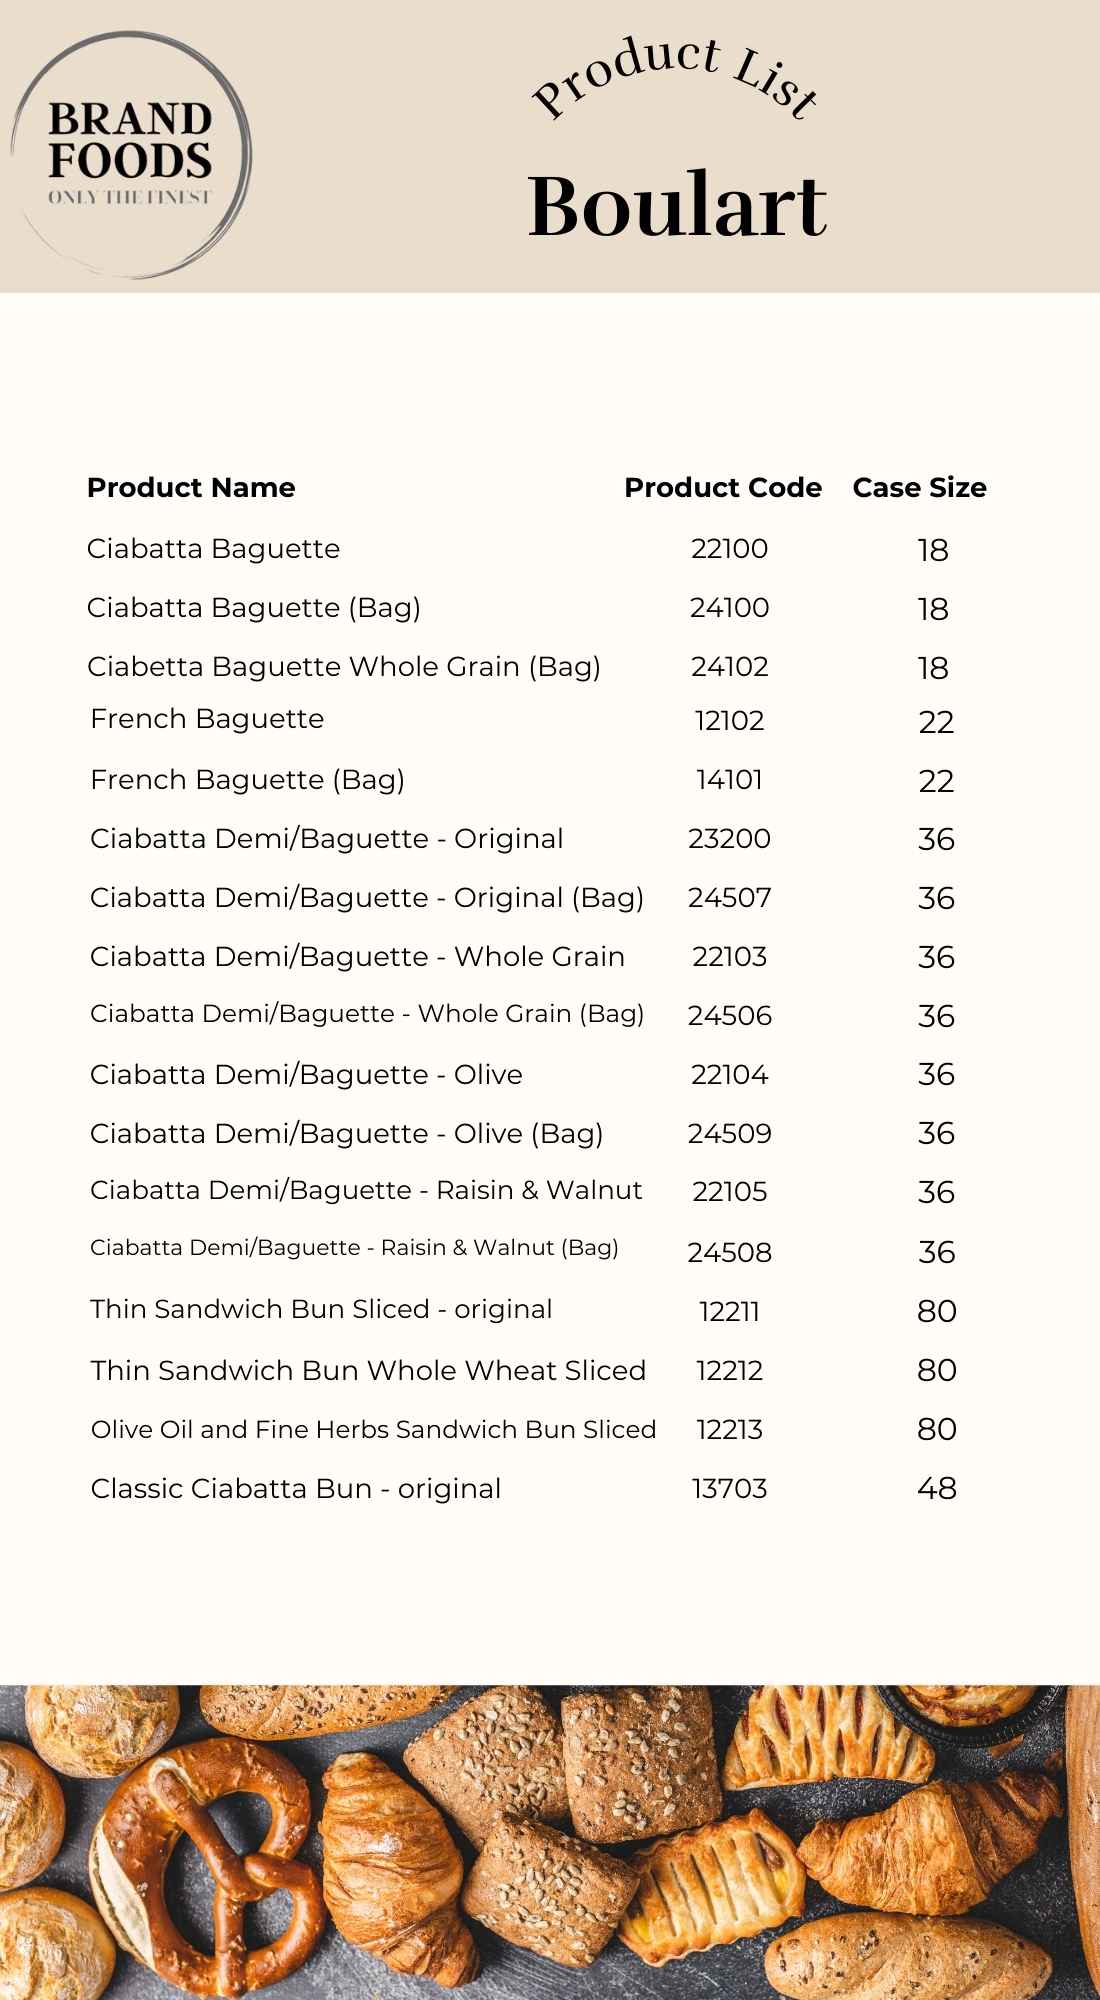Click the Ciabatta Baguette (Bag) row name
1100x2000 pixels.
click(x=253, y=608)
